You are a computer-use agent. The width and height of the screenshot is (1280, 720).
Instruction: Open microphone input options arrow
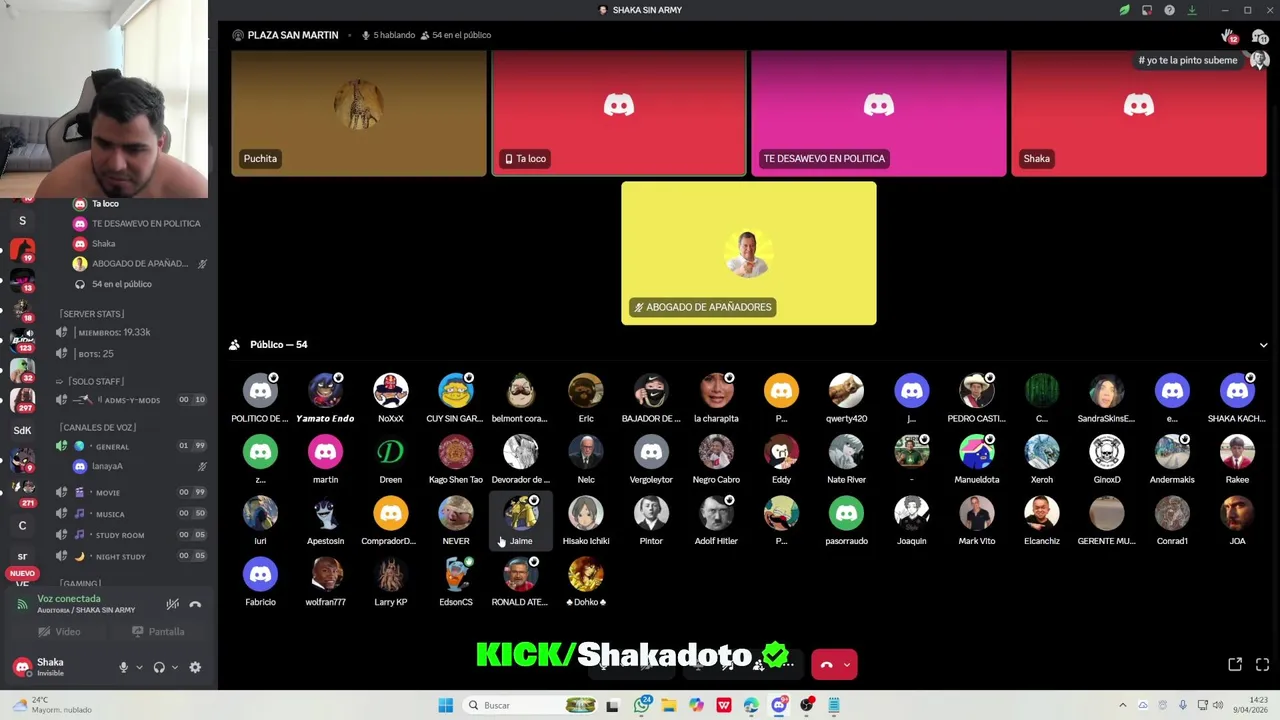(139, 667)
